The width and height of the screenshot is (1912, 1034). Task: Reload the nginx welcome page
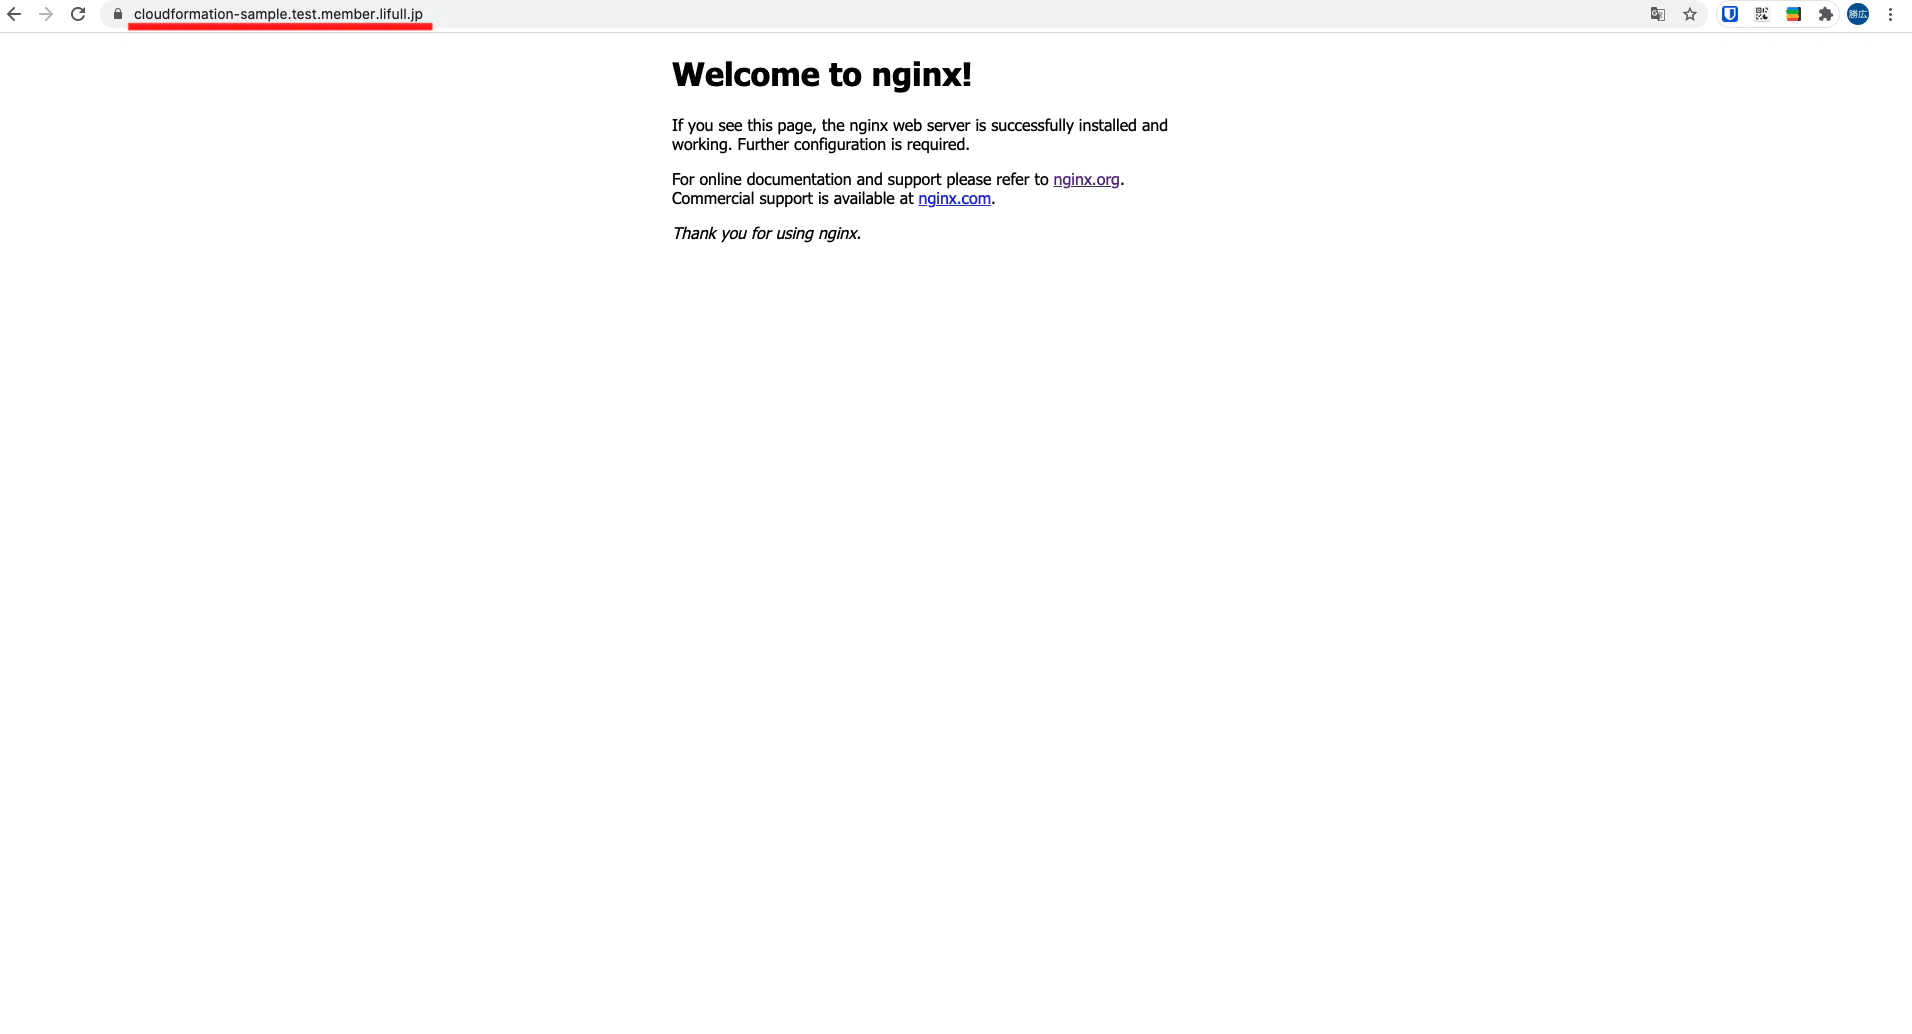(x=78, y=14)
